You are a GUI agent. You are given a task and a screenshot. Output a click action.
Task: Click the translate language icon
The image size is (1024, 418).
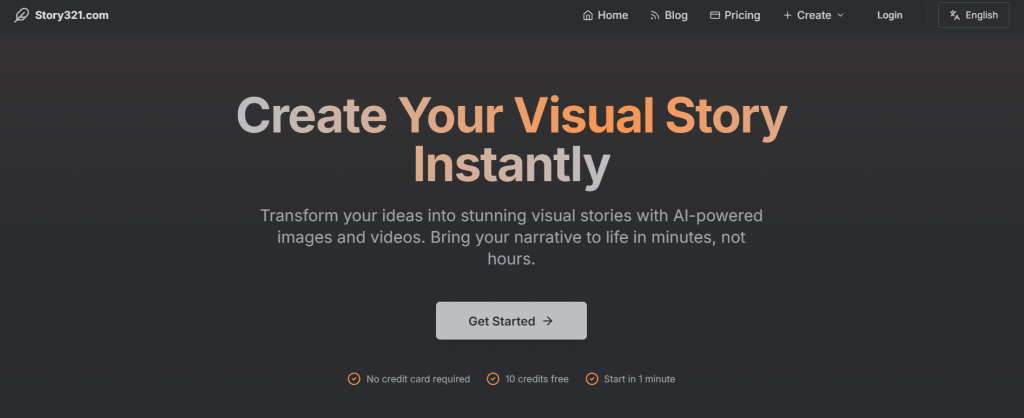[955, 15]
